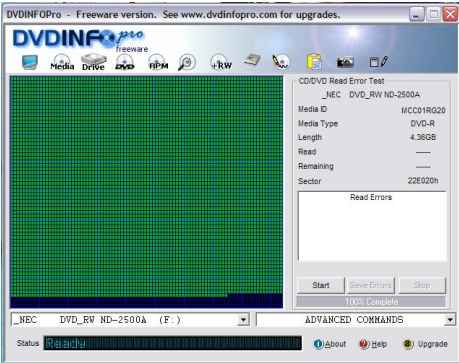This screenshot has height=363, width=459.
Task: Click inside the Read Errors list box
Action: click(372, 227)
